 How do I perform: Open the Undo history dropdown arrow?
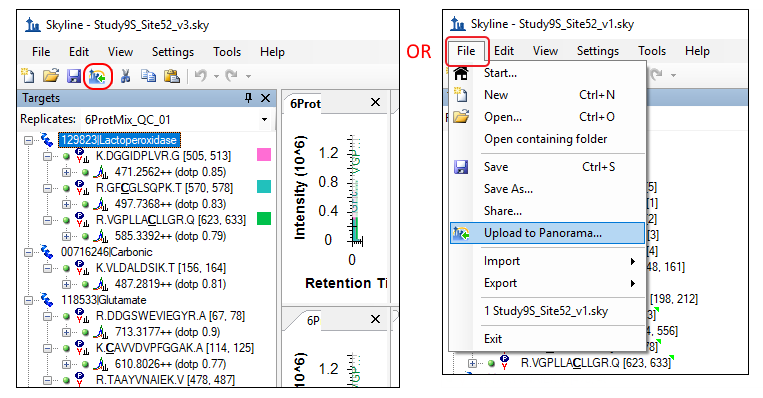point(216,76)
